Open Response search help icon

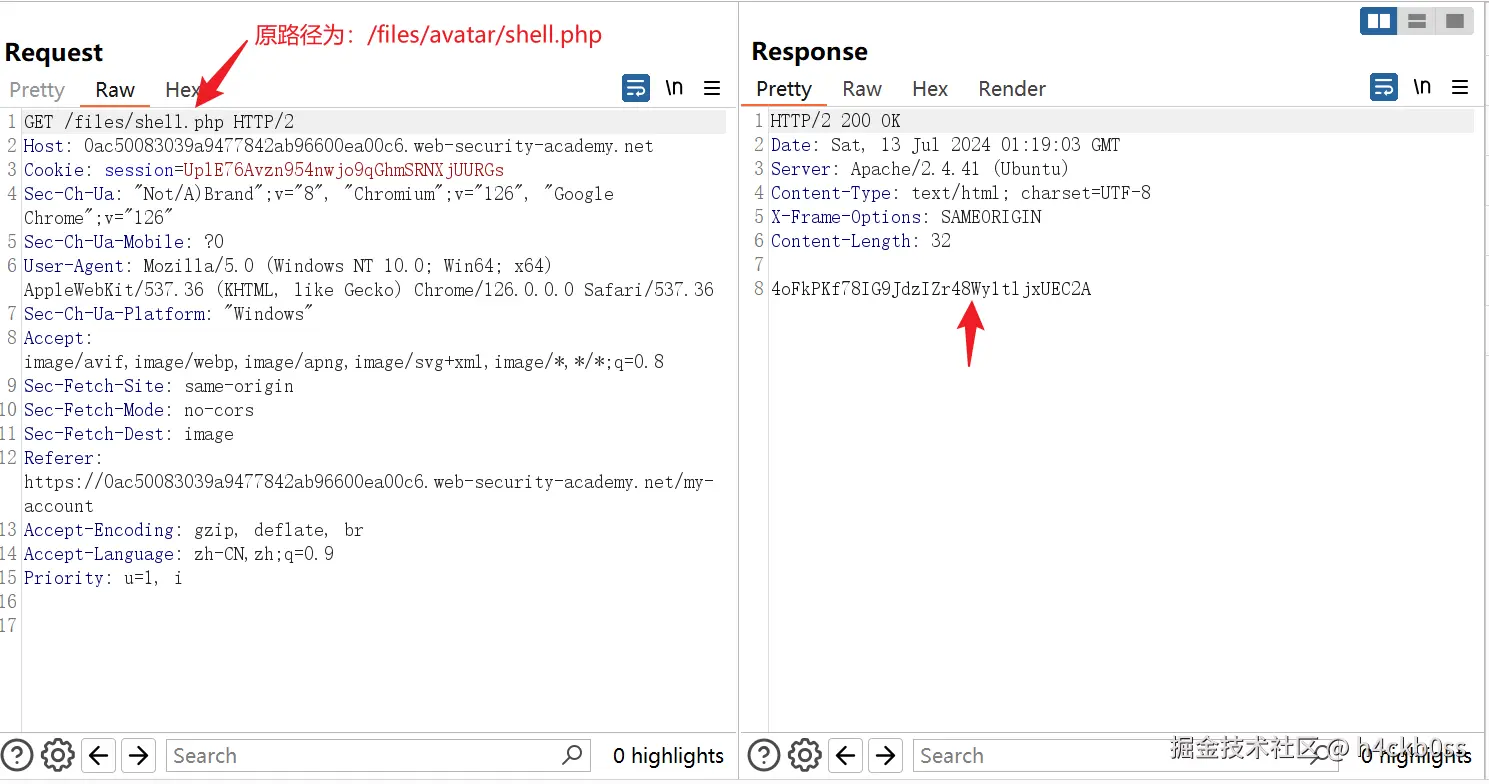pos(765,755)
